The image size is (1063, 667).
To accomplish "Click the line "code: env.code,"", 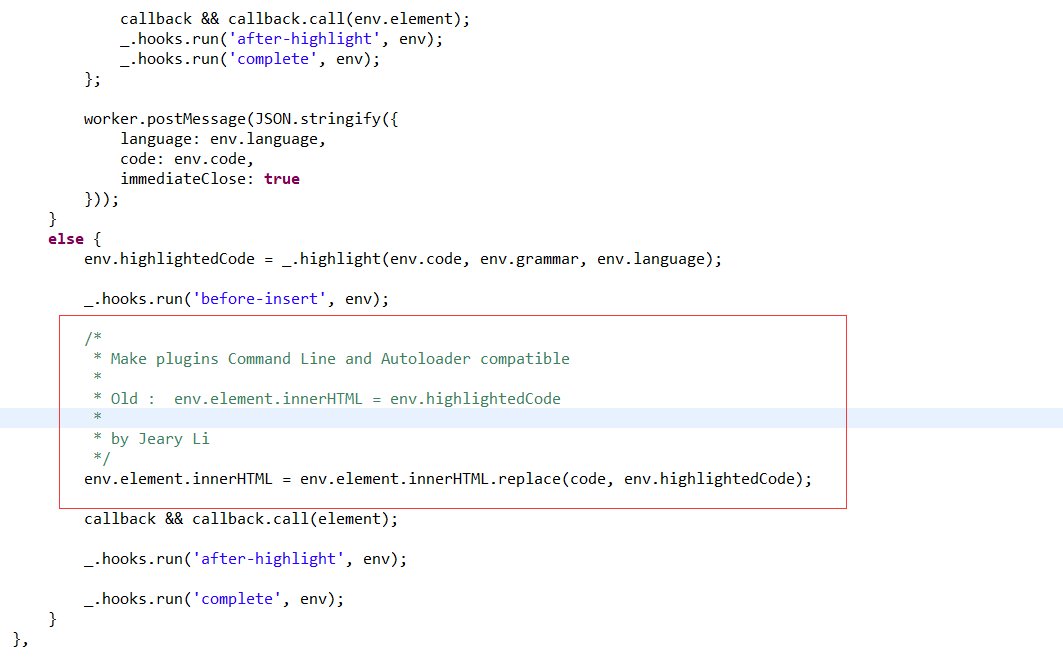I will (x=187, y=159).
